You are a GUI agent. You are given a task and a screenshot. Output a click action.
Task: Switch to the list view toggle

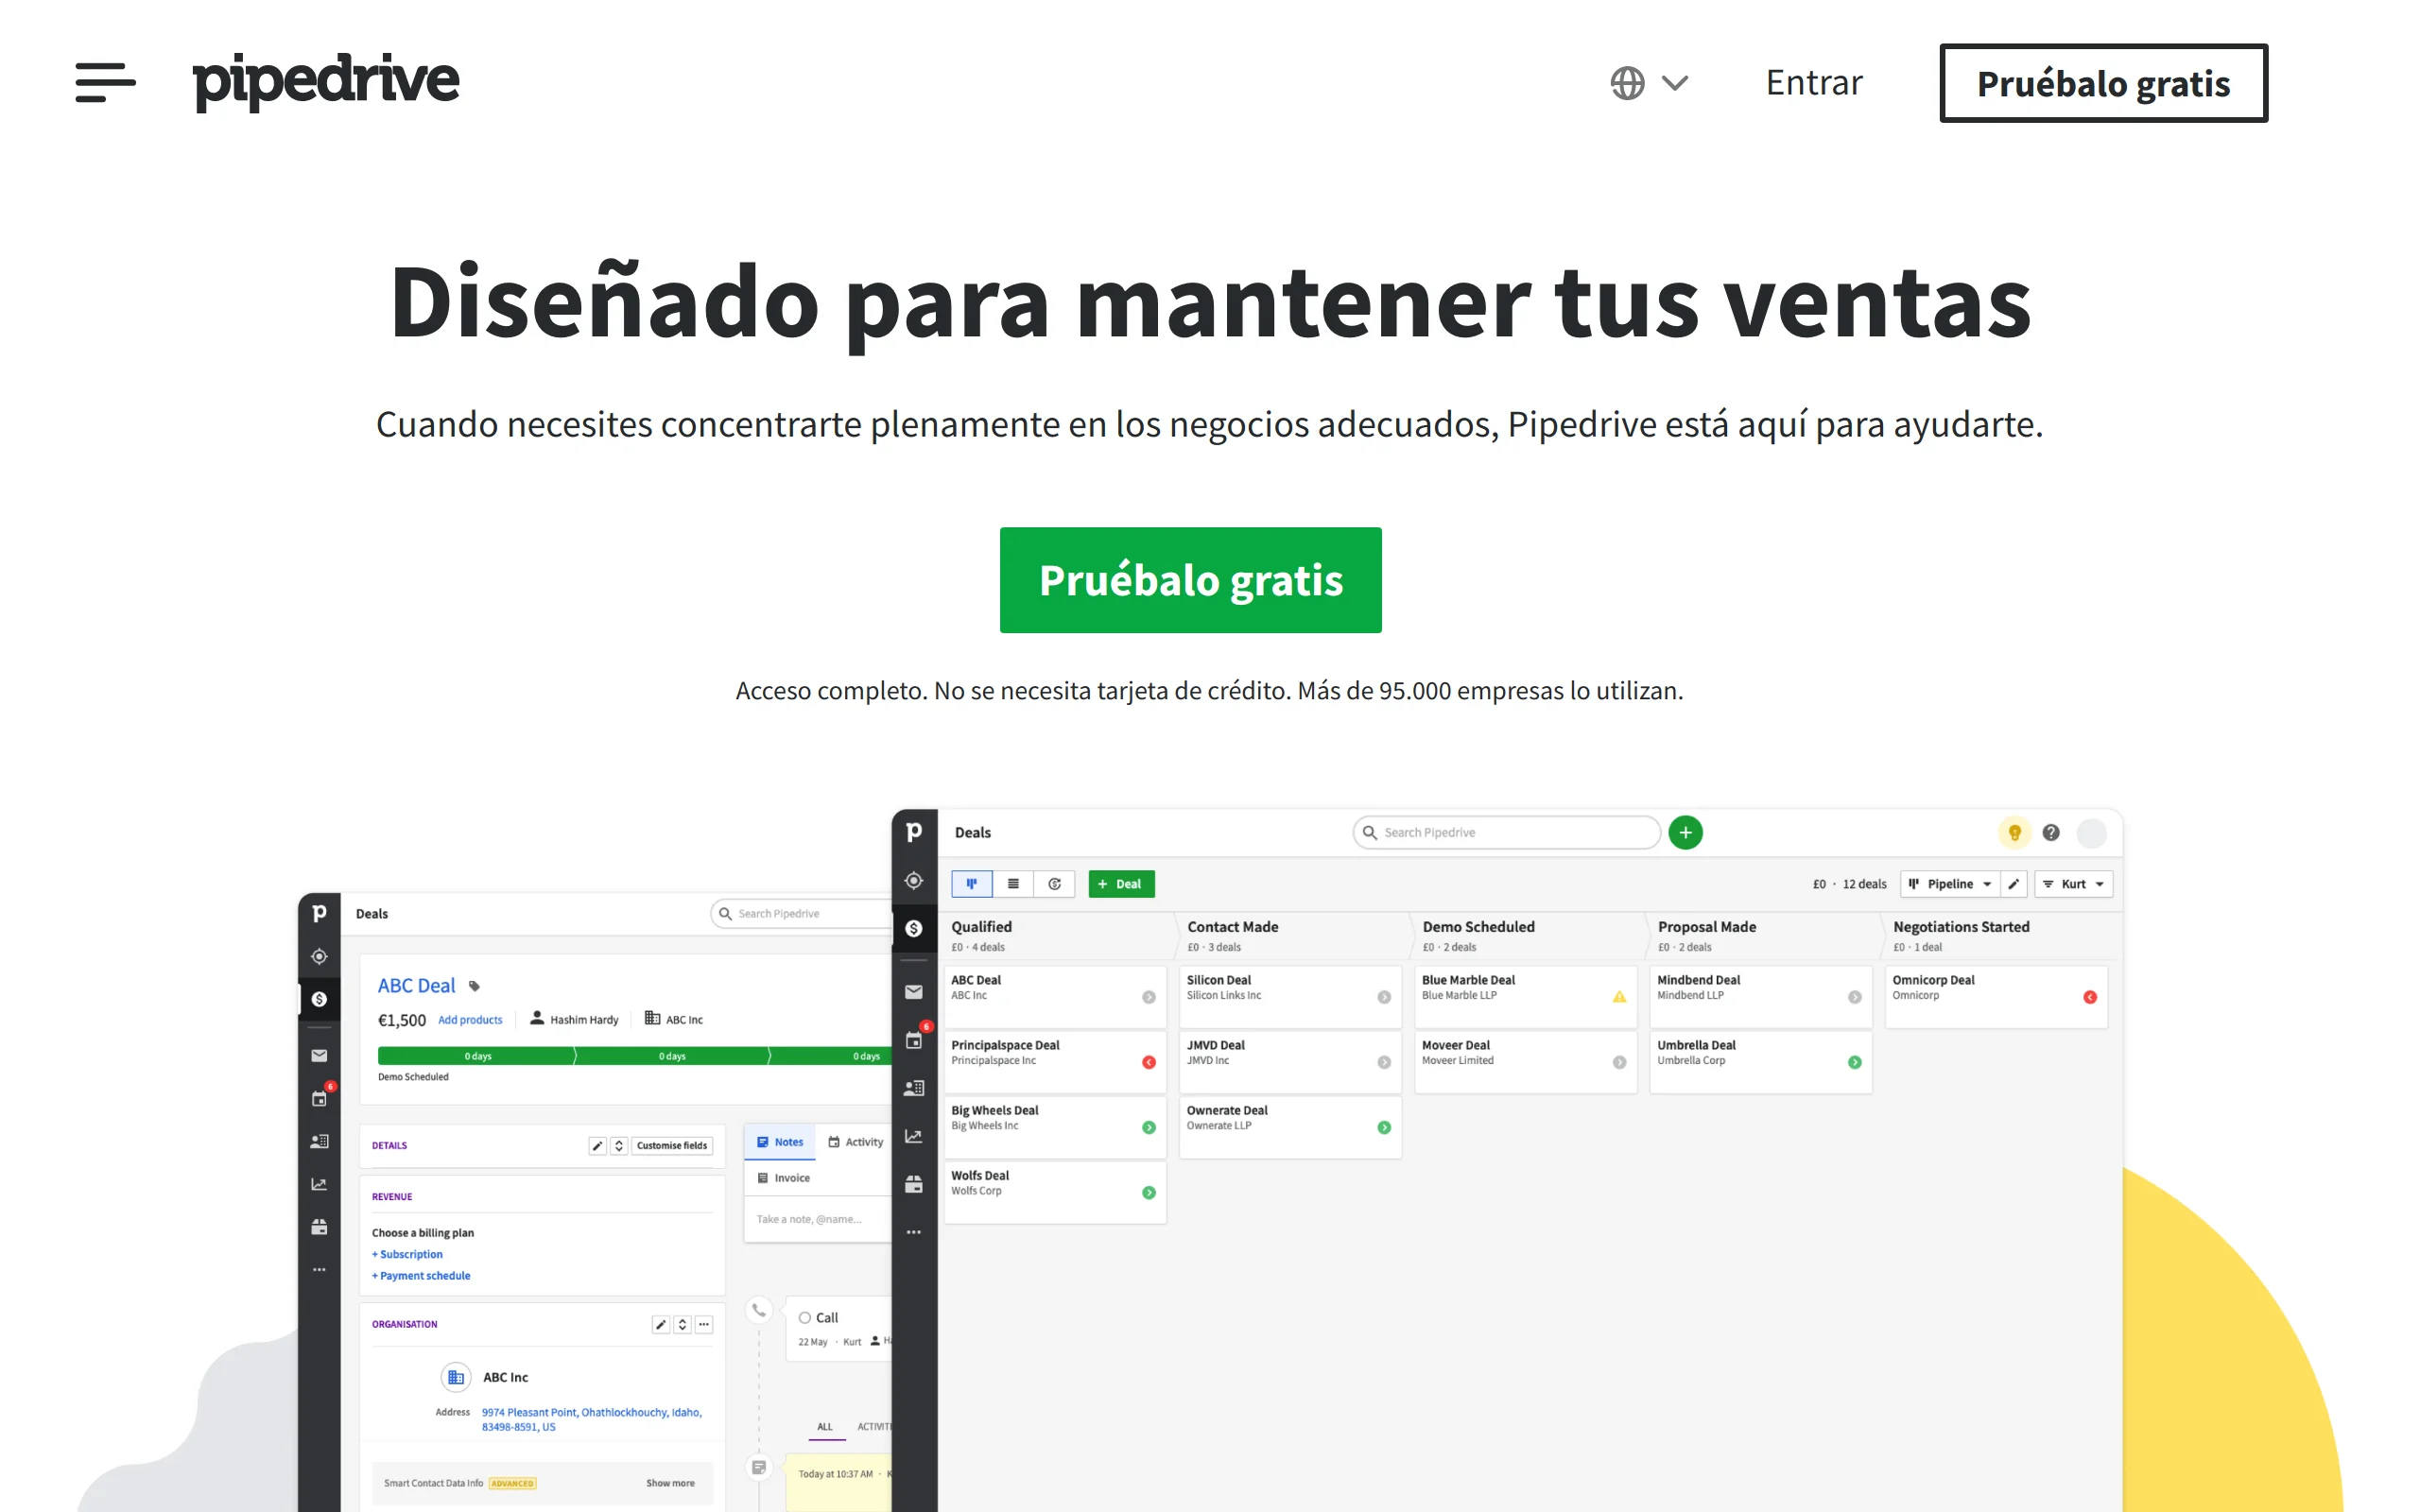pos(1013,884)
